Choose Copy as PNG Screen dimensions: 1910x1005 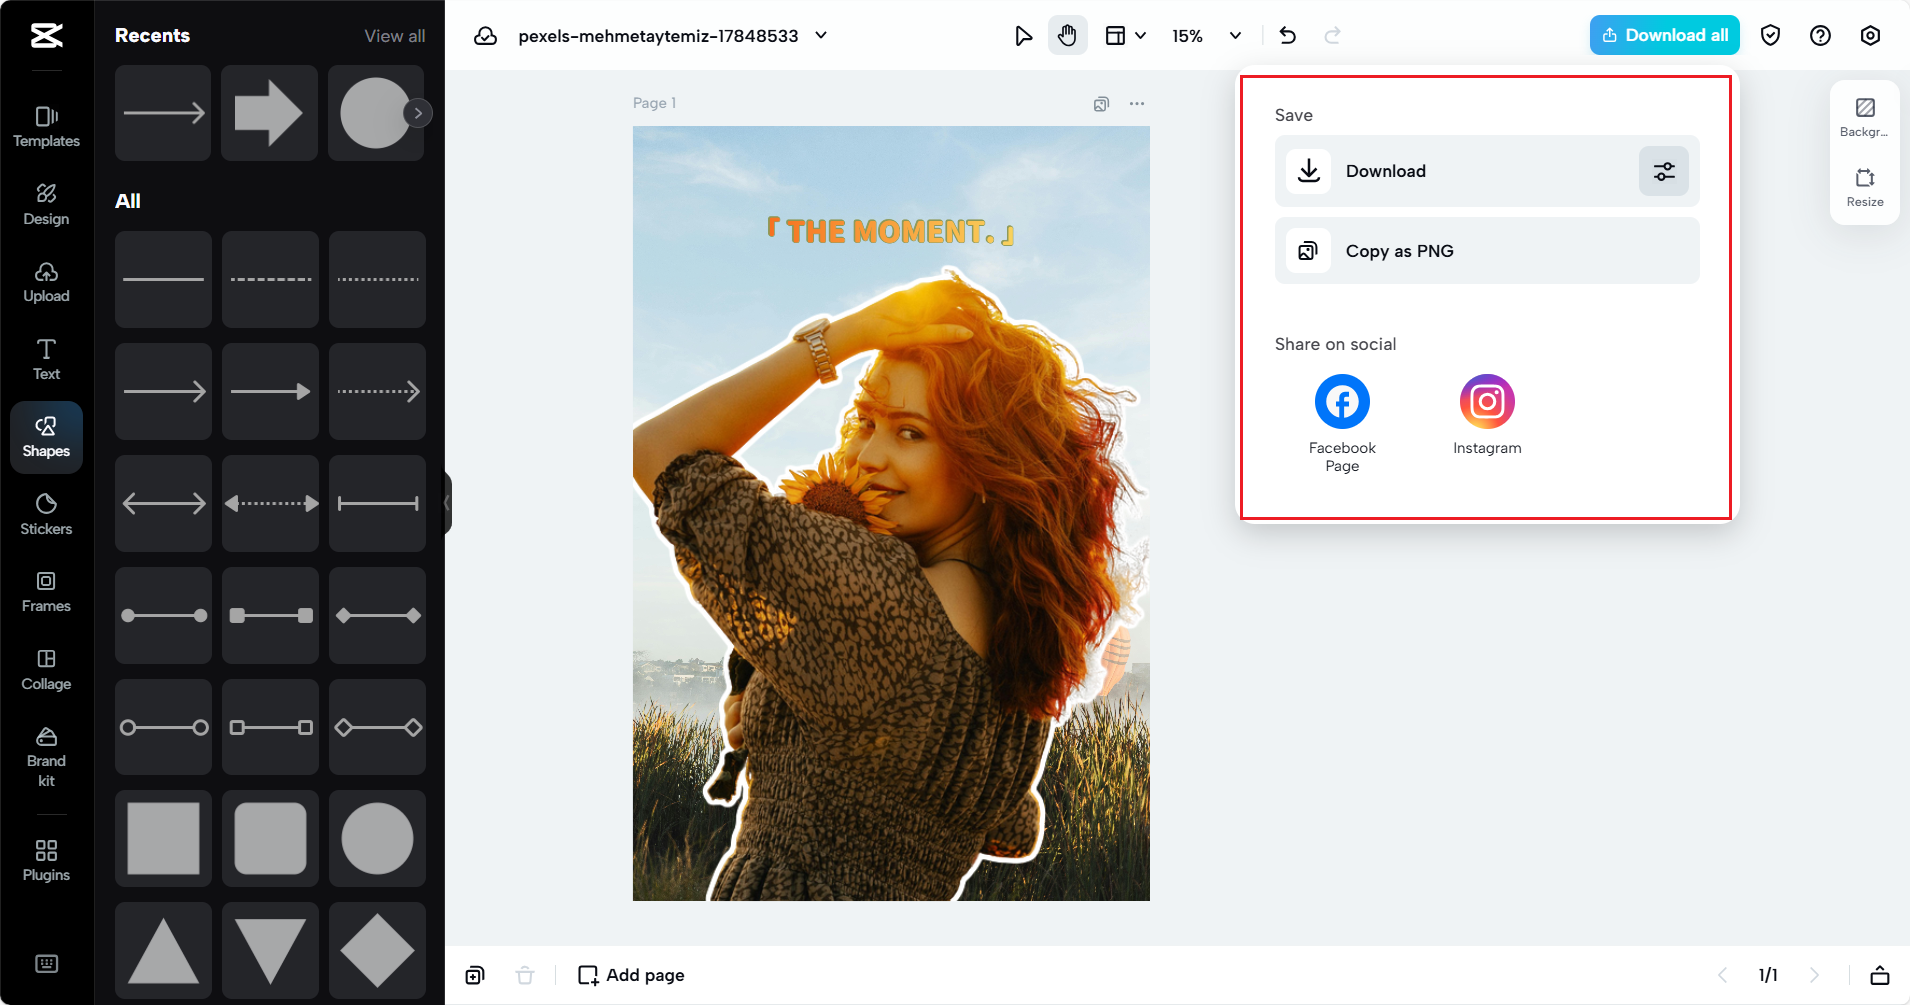tap(1487, 251)
